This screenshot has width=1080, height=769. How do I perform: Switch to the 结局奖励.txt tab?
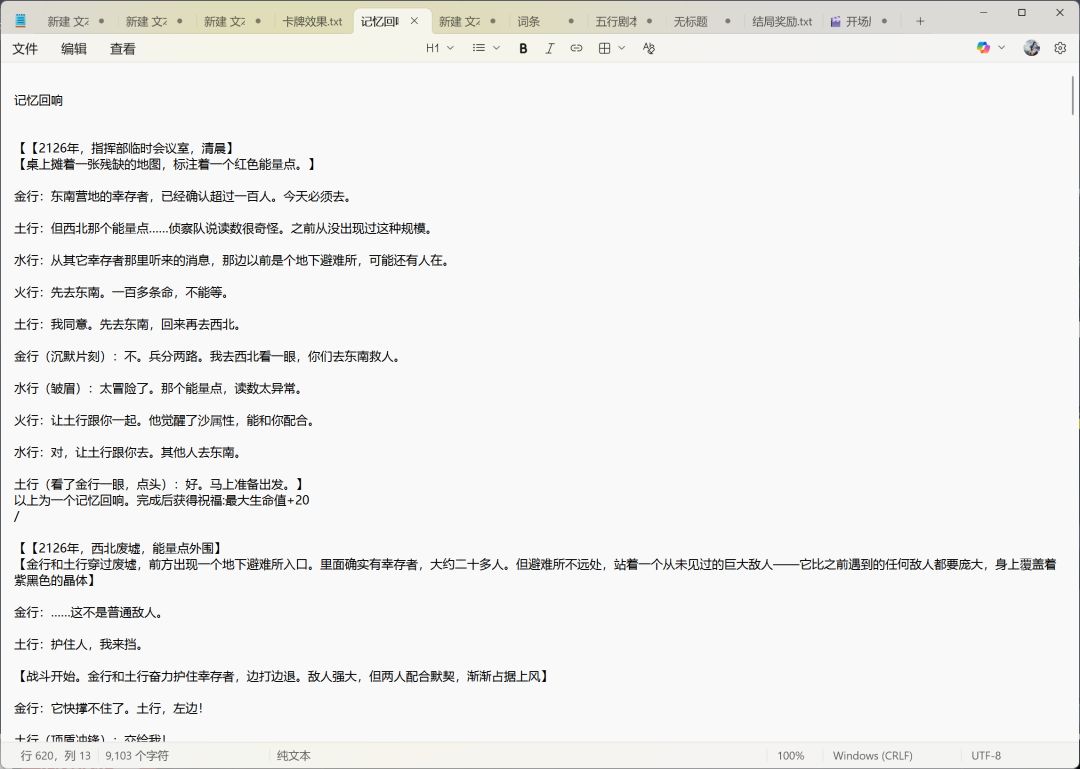[782, 21]
